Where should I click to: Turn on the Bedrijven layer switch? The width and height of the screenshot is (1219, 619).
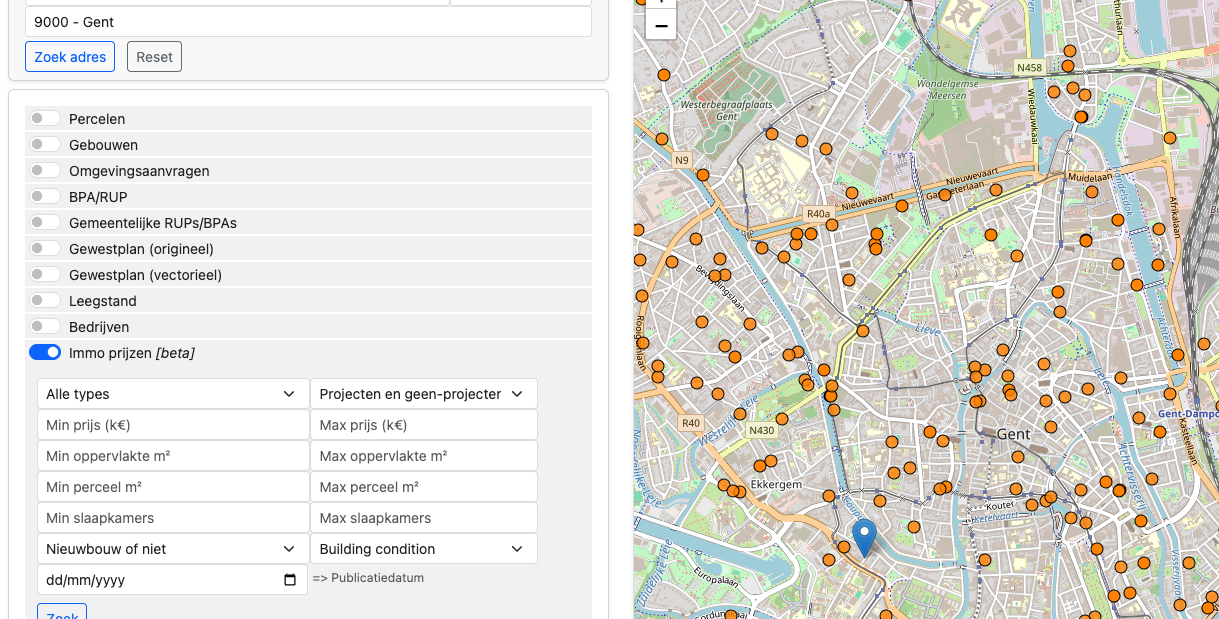point(45,326)
